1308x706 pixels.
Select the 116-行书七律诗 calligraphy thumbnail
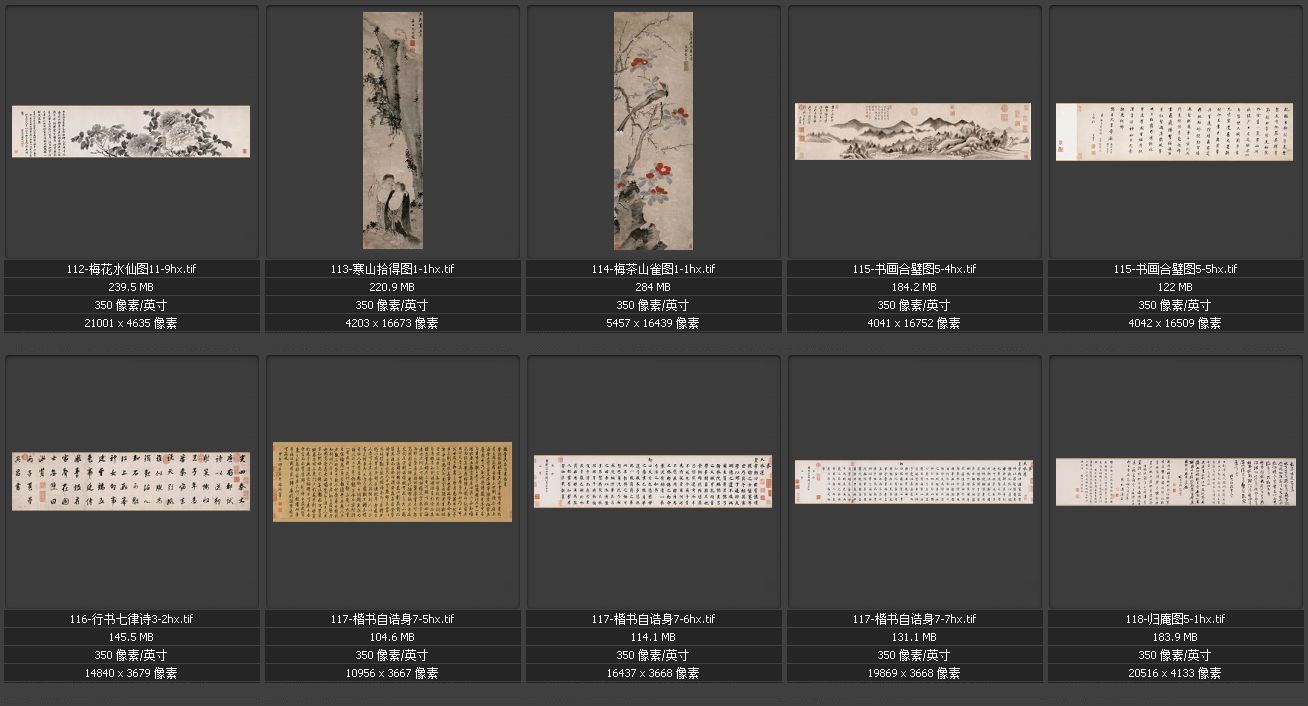click(x=131, y=481)
